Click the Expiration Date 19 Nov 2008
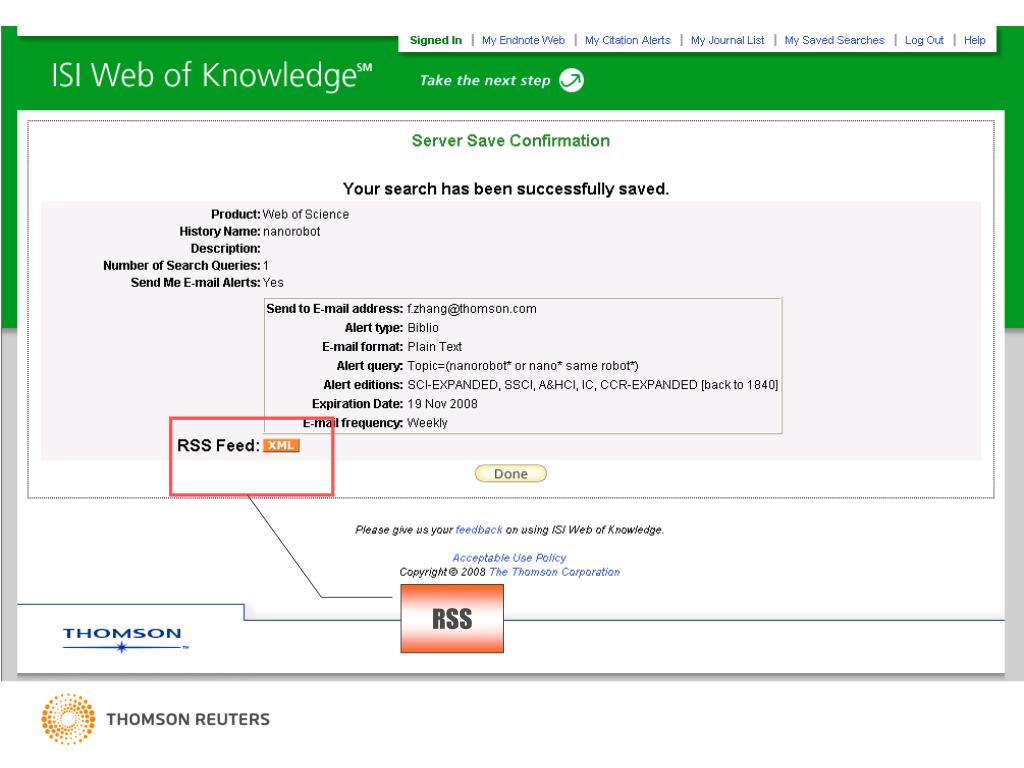This screenshot has width=1024, height=768. 442,404
